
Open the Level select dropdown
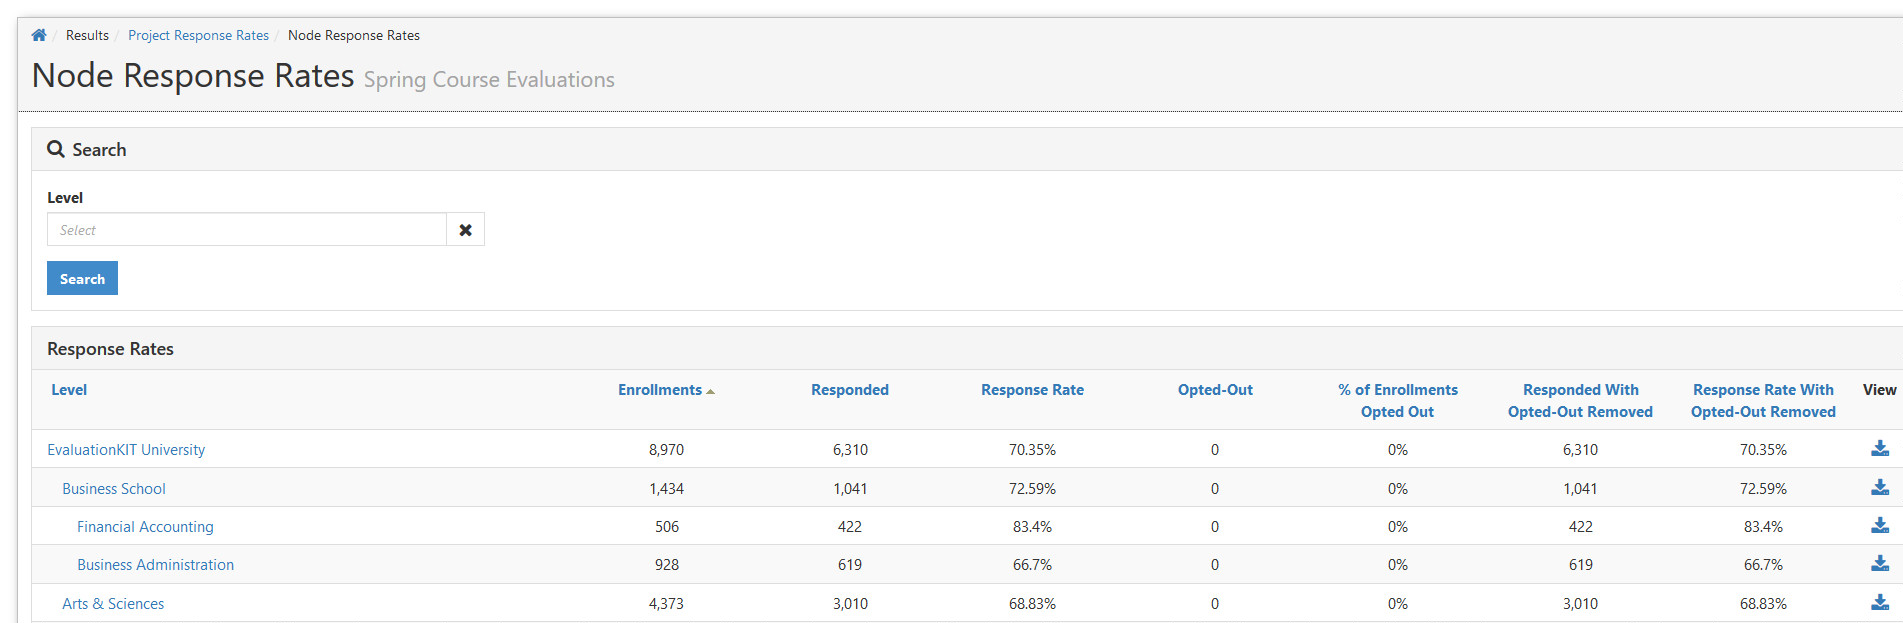247,230
